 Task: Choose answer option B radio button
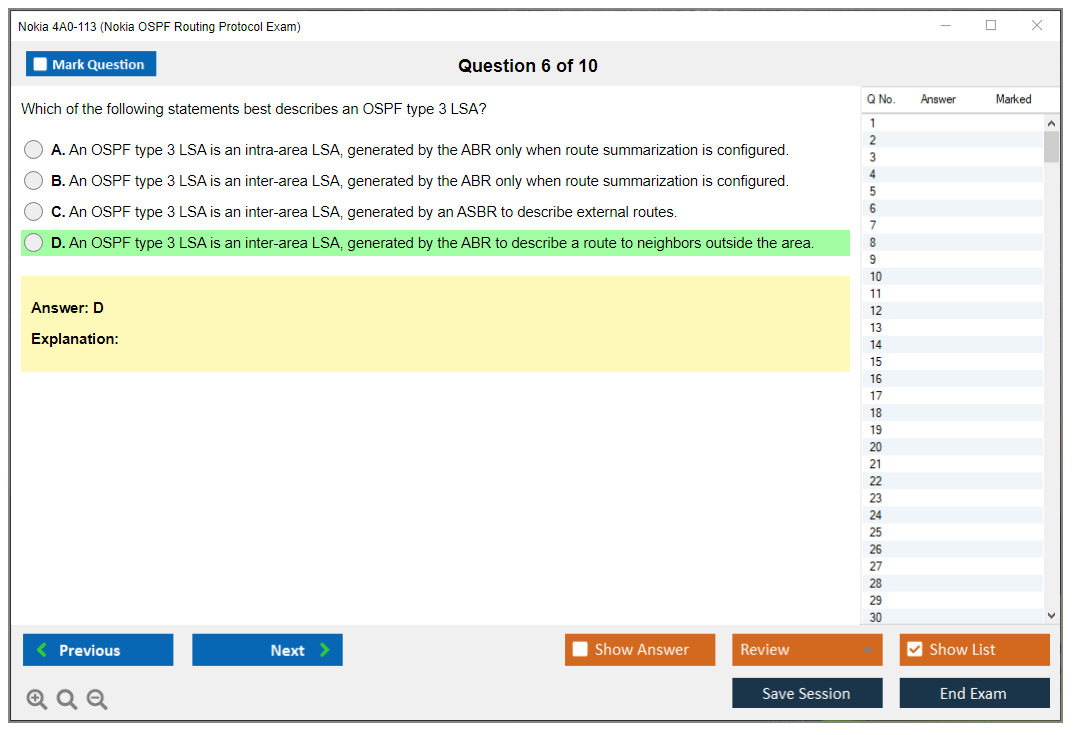(33, 181)
